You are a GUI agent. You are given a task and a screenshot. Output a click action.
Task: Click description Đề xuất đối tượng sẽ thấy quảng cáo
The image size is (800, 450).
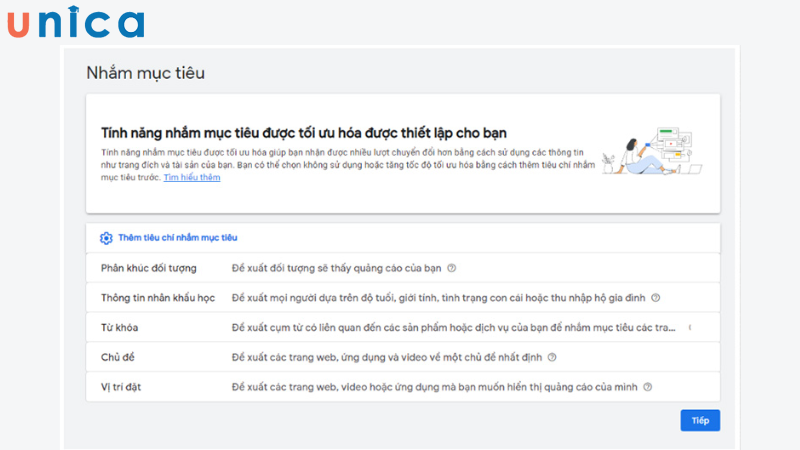pyautogui.click(x=336, y=268)
